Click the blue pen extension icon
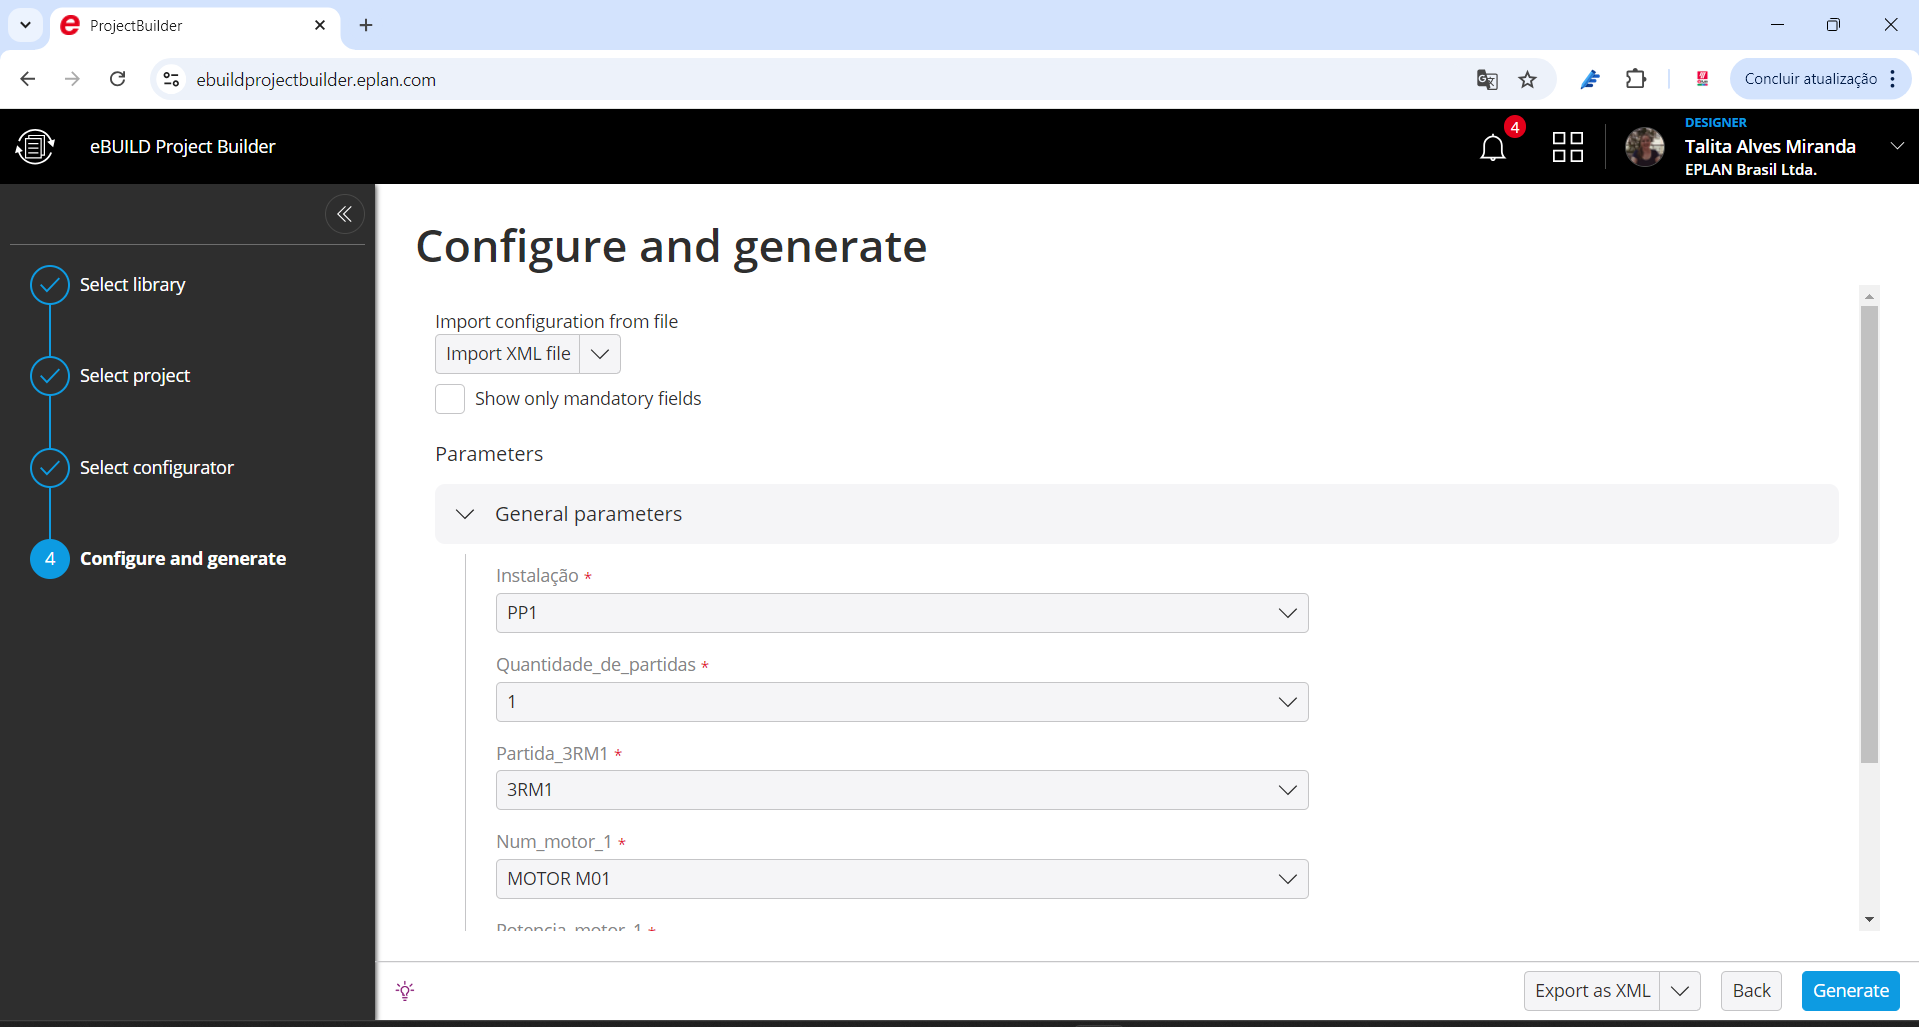1919x1027 pixels. click(x=1590, y=79)
